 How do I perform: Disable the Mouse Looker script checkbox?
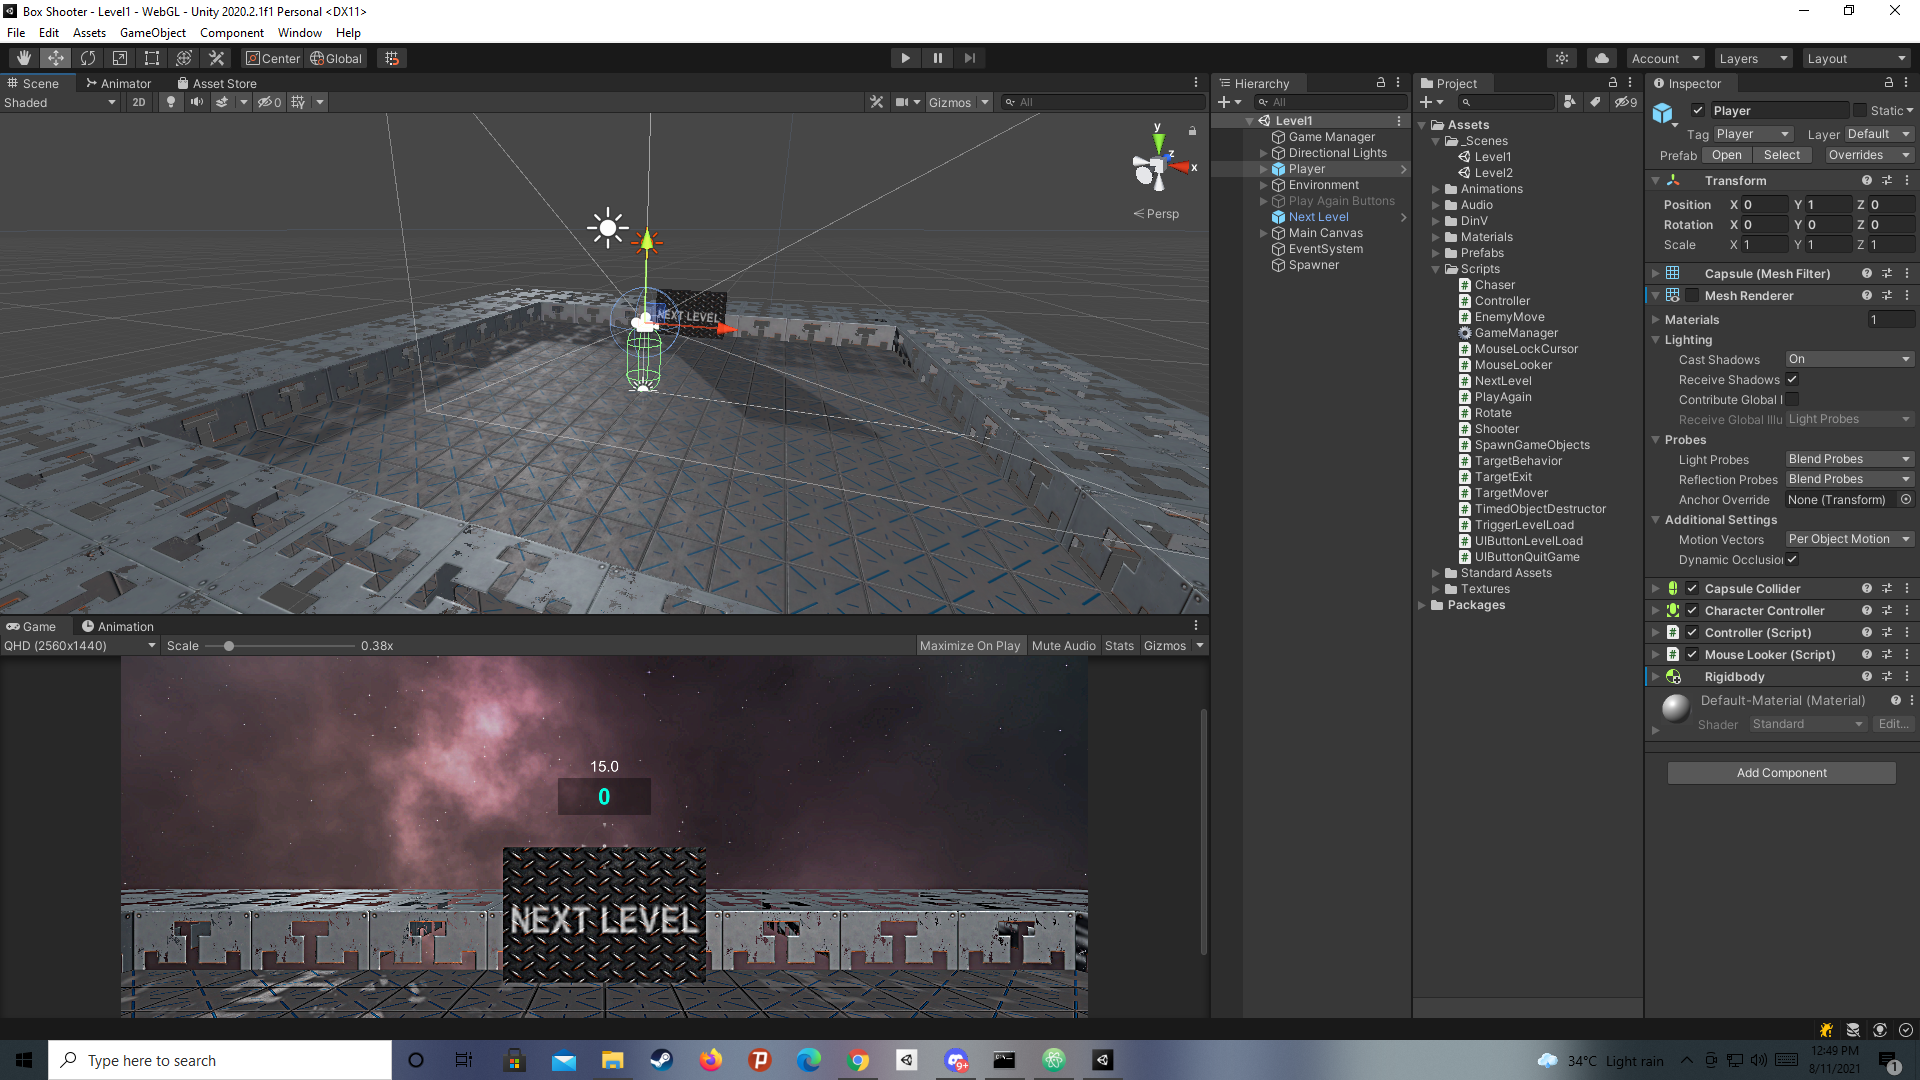point(1692,655)
